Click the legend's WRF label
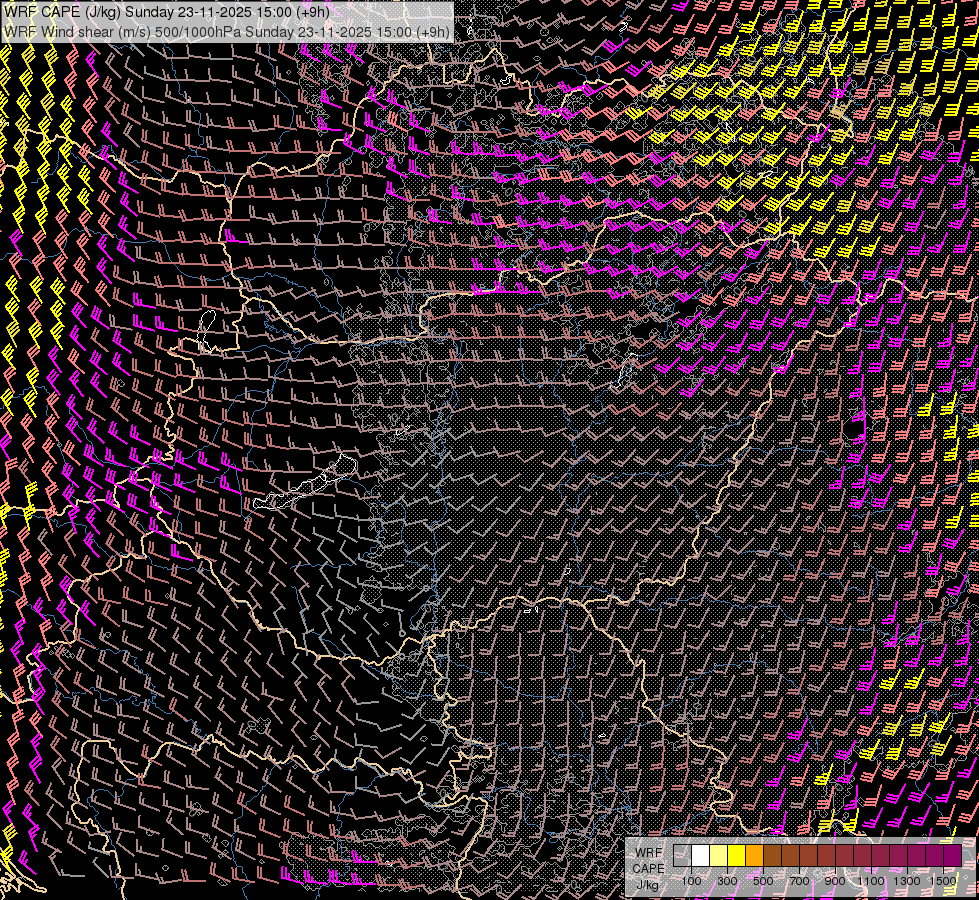 tap(649, 853)
